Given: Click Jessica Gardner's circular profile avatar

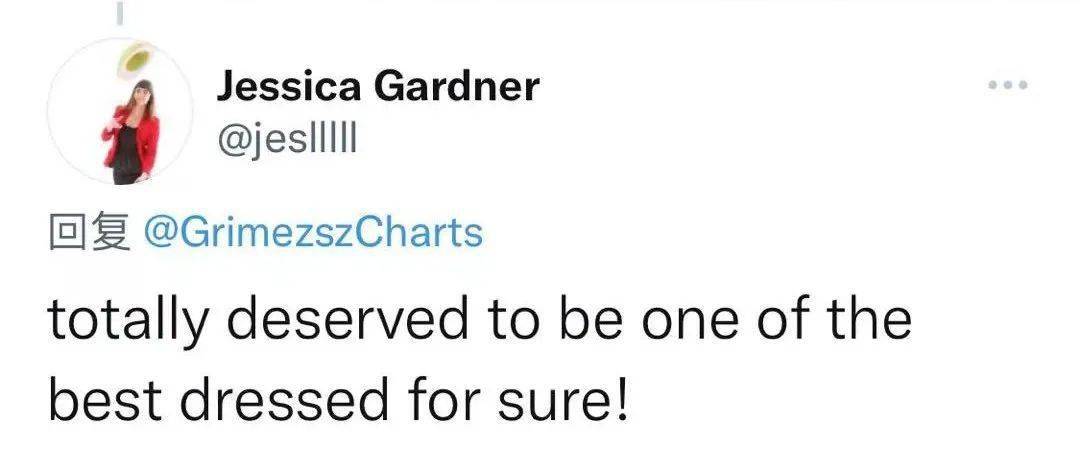Looking at the screenshot, I should tap(121, 113).
